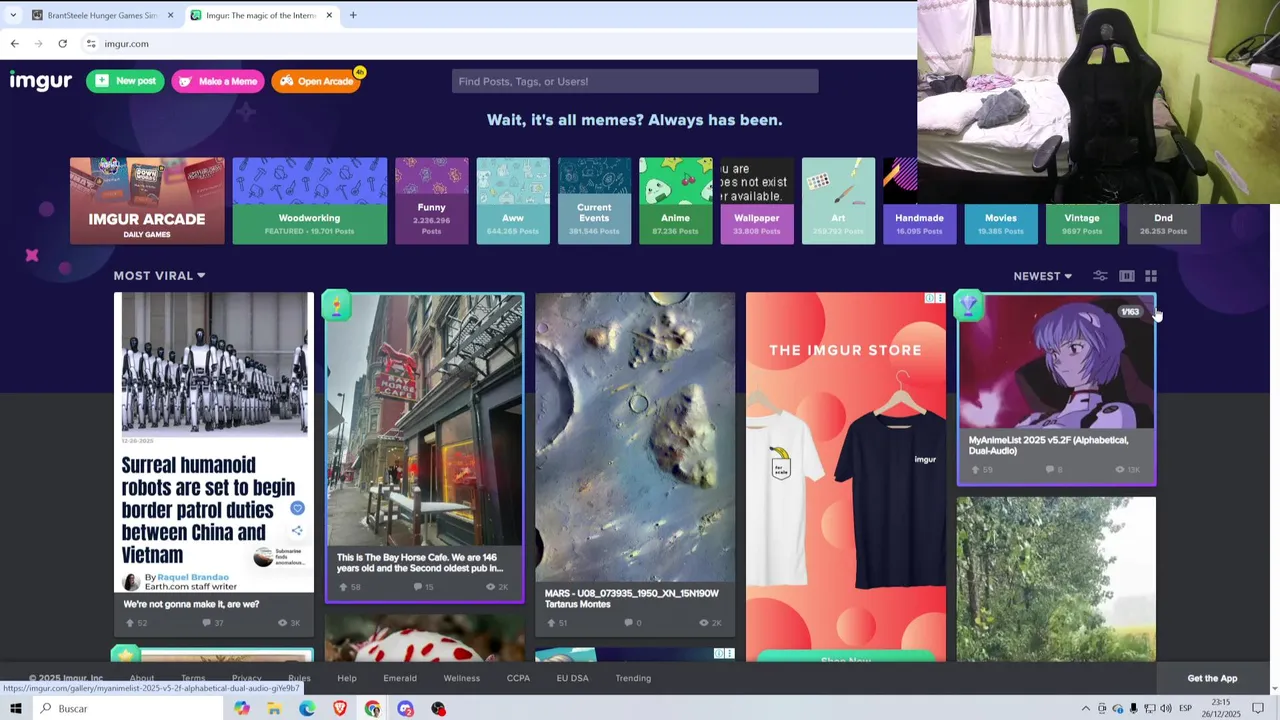The height and width of the screenshot is (720, 1280).
Task: Open File Explorer from the taskbar
Action: [274, 708]
